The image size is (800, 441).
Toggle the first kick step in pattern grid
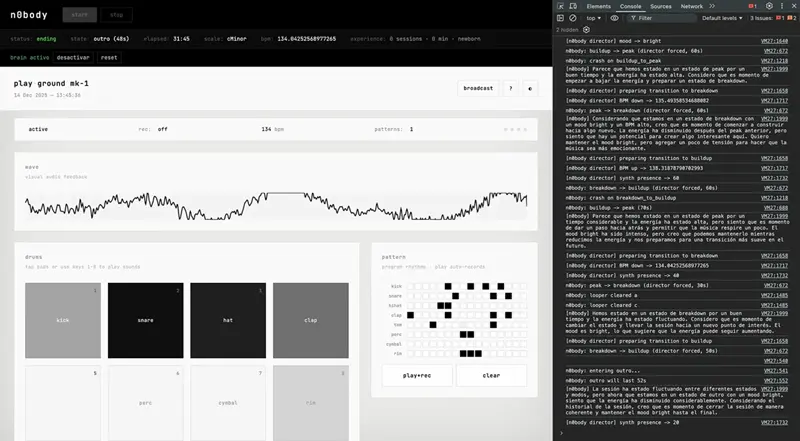[x=412, y=287]
